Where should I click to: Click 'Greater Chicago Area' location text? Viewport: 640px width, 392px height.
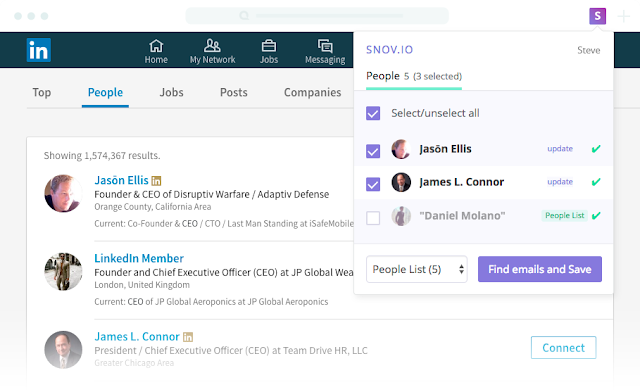(134, 363)
